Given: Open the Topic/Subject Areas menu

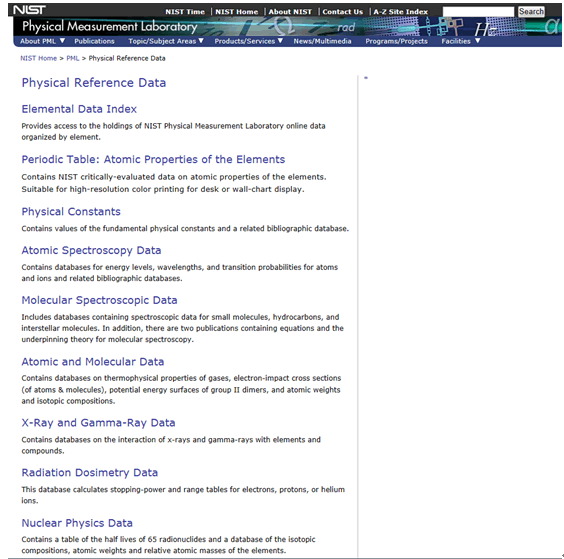Looking at the screenshot, I should pyautogui.click(x=162, y=41).
